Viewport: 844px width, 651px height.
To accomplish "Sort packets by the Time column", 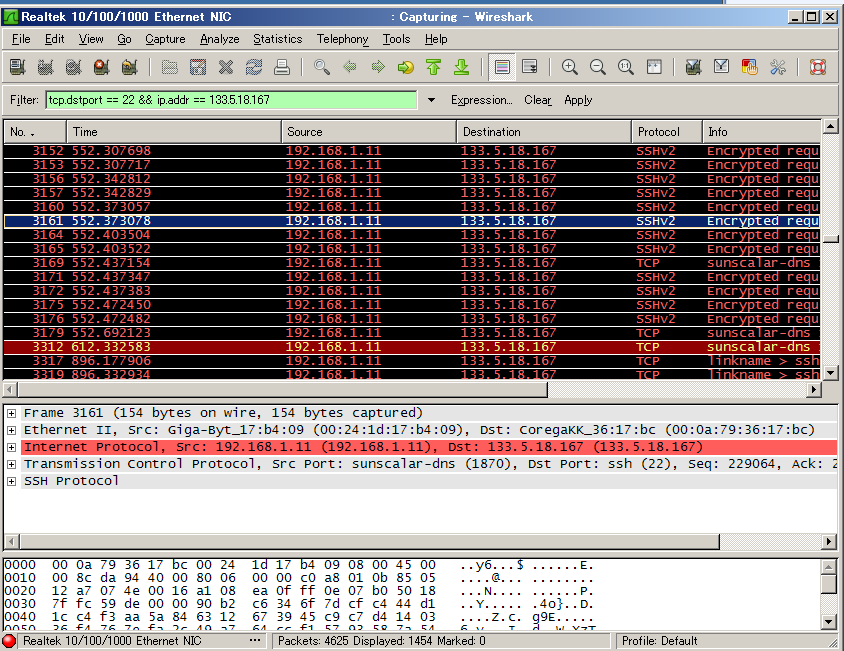I will [174, 132].
